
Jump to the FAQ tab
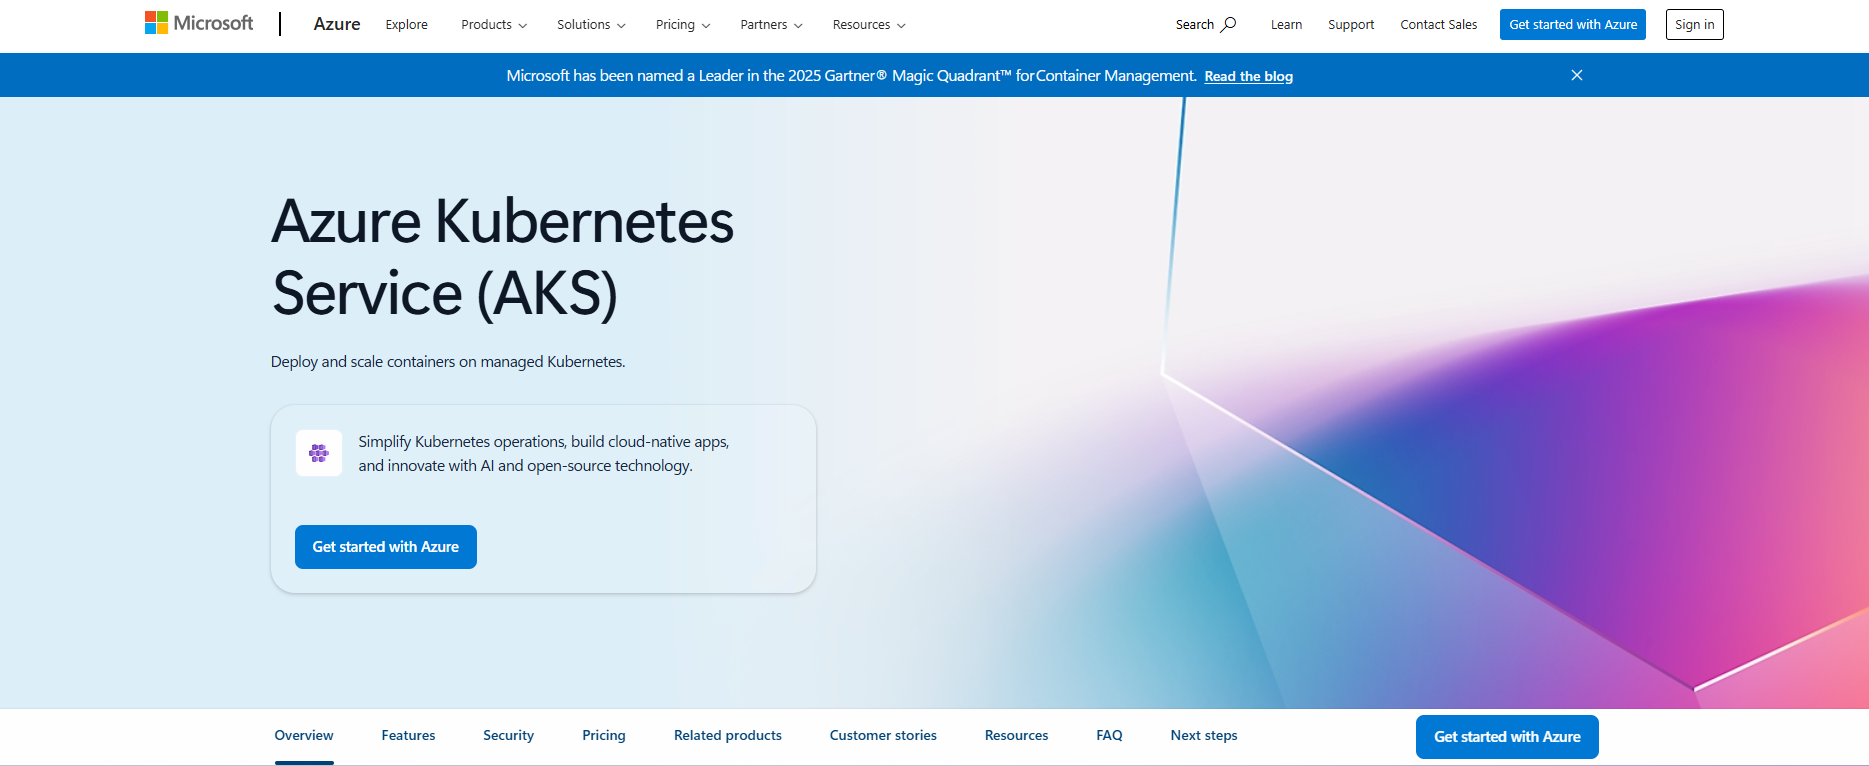(1109, 735)
